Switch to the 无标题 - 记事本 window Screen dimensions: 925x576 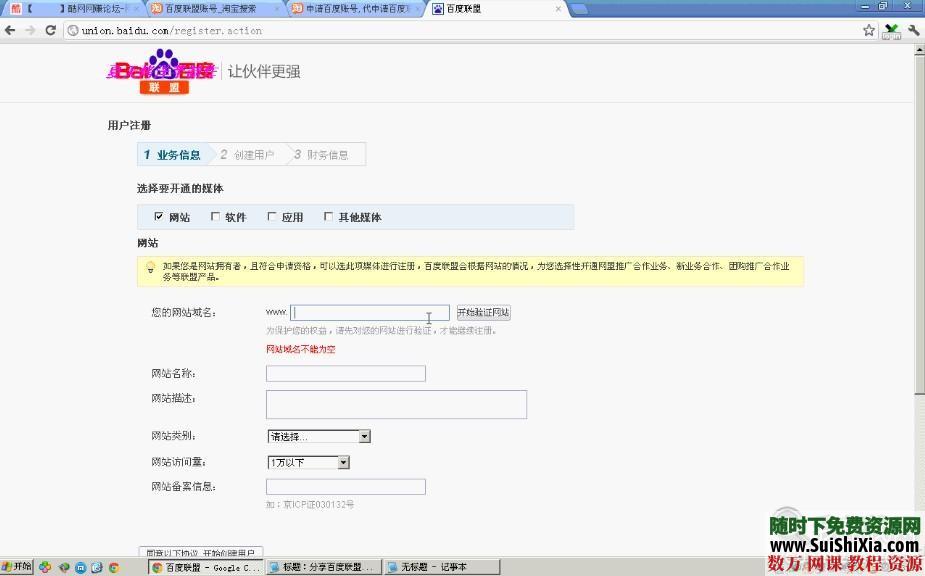pos(440,567)
